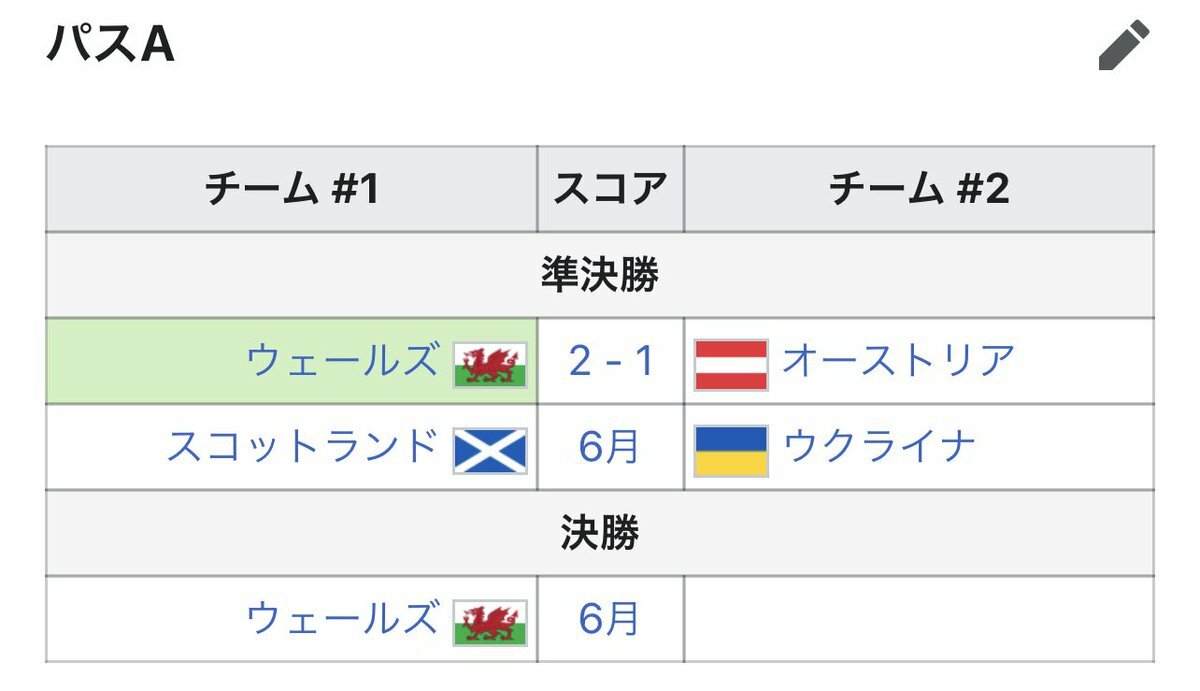Open the オーストリア team link
The height and width of the screenshot is (691, 1200).
(x=898, y=361)
